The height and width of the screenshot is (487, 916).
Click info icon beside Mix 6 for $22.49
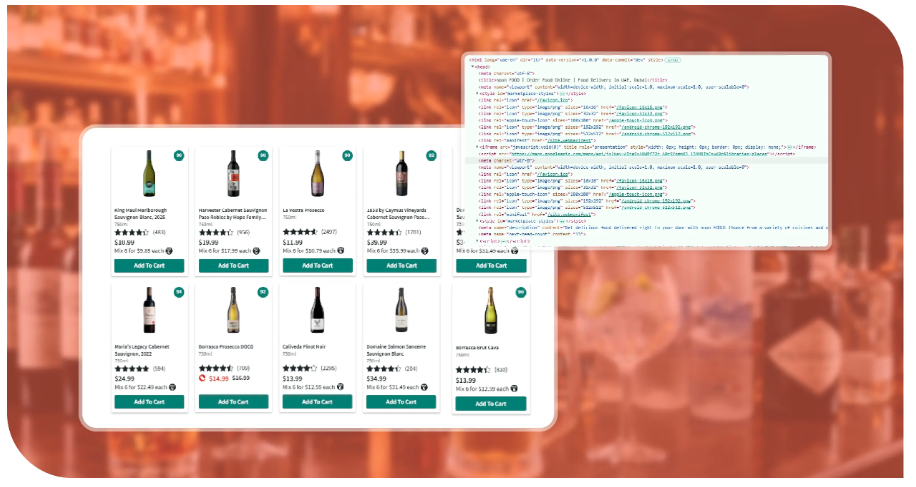tap(172, 387)
